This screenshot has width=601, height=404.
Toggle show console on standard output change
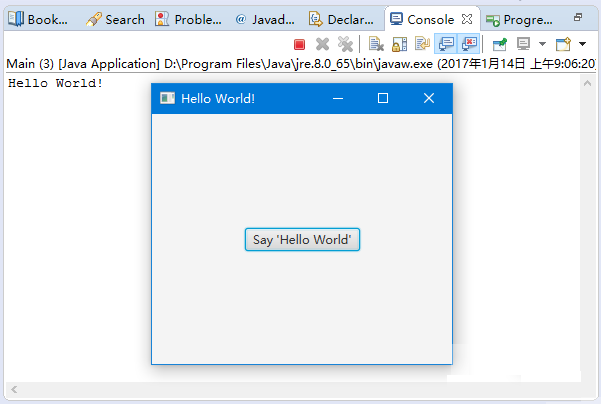444,44
